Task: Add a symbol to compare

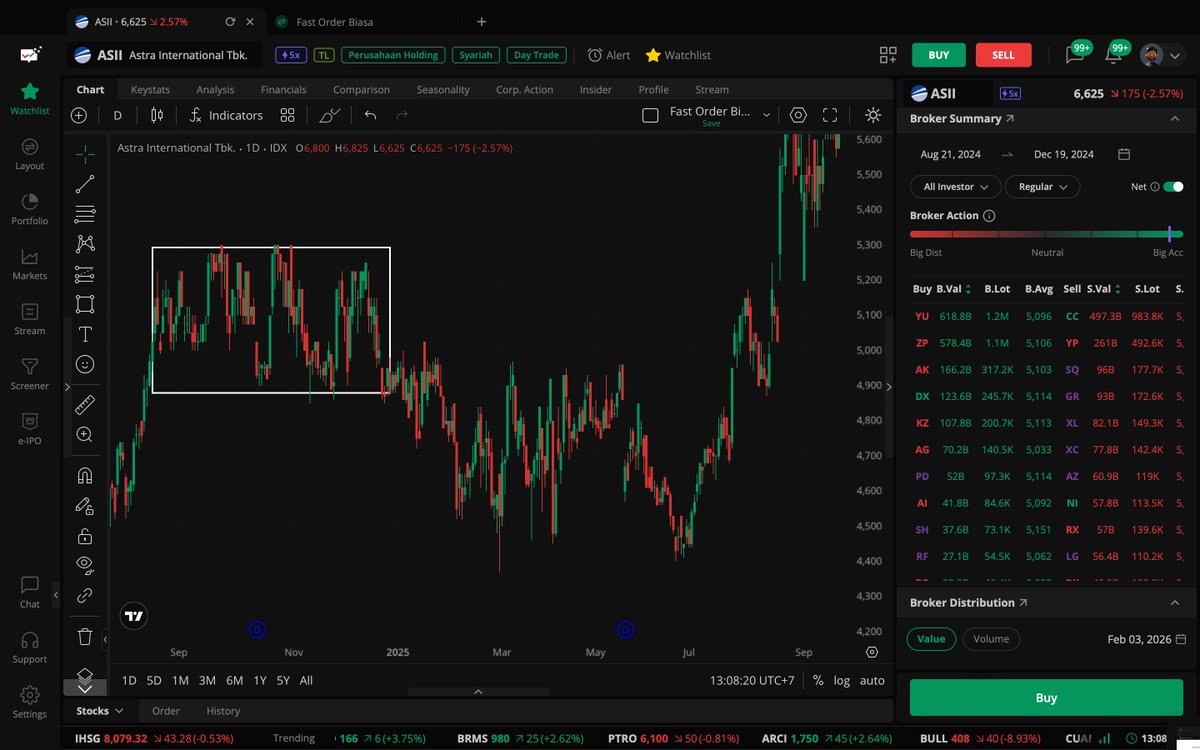Action: point(79,115)
